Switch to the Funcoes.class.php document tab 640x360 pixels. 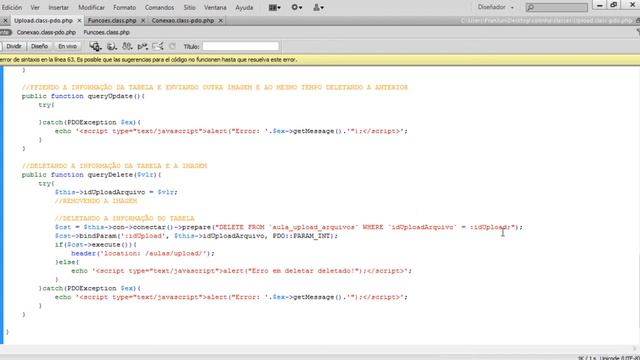point(112,20)
